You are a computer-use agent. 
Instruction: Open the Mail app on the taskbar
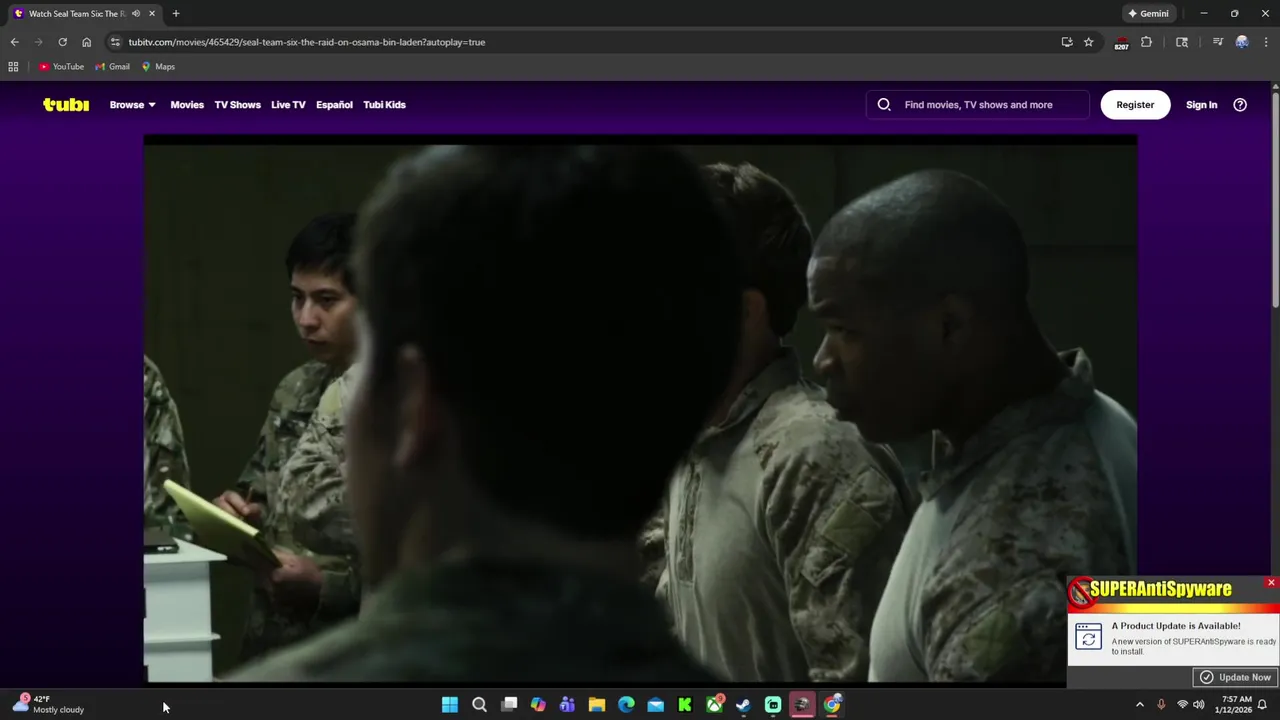click(x=656, y=705)
